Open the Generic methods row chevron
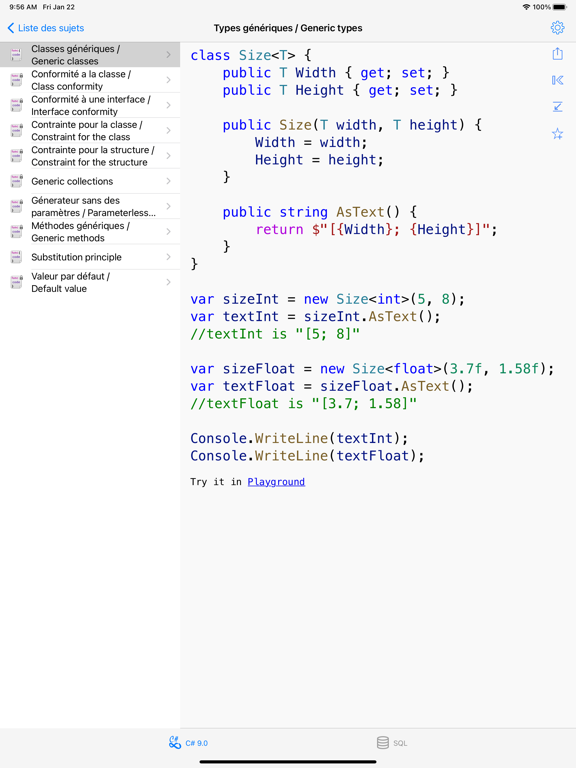 pyautogui.click(x=168, y=232)
